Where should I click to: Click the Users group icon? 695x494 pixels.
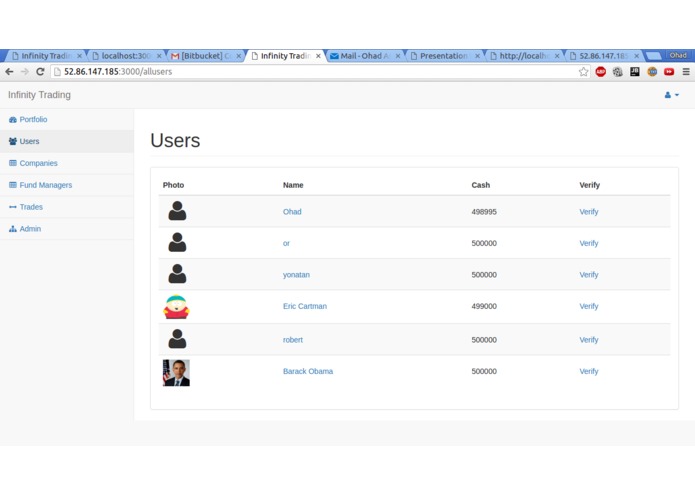click(x=13, y=141)
